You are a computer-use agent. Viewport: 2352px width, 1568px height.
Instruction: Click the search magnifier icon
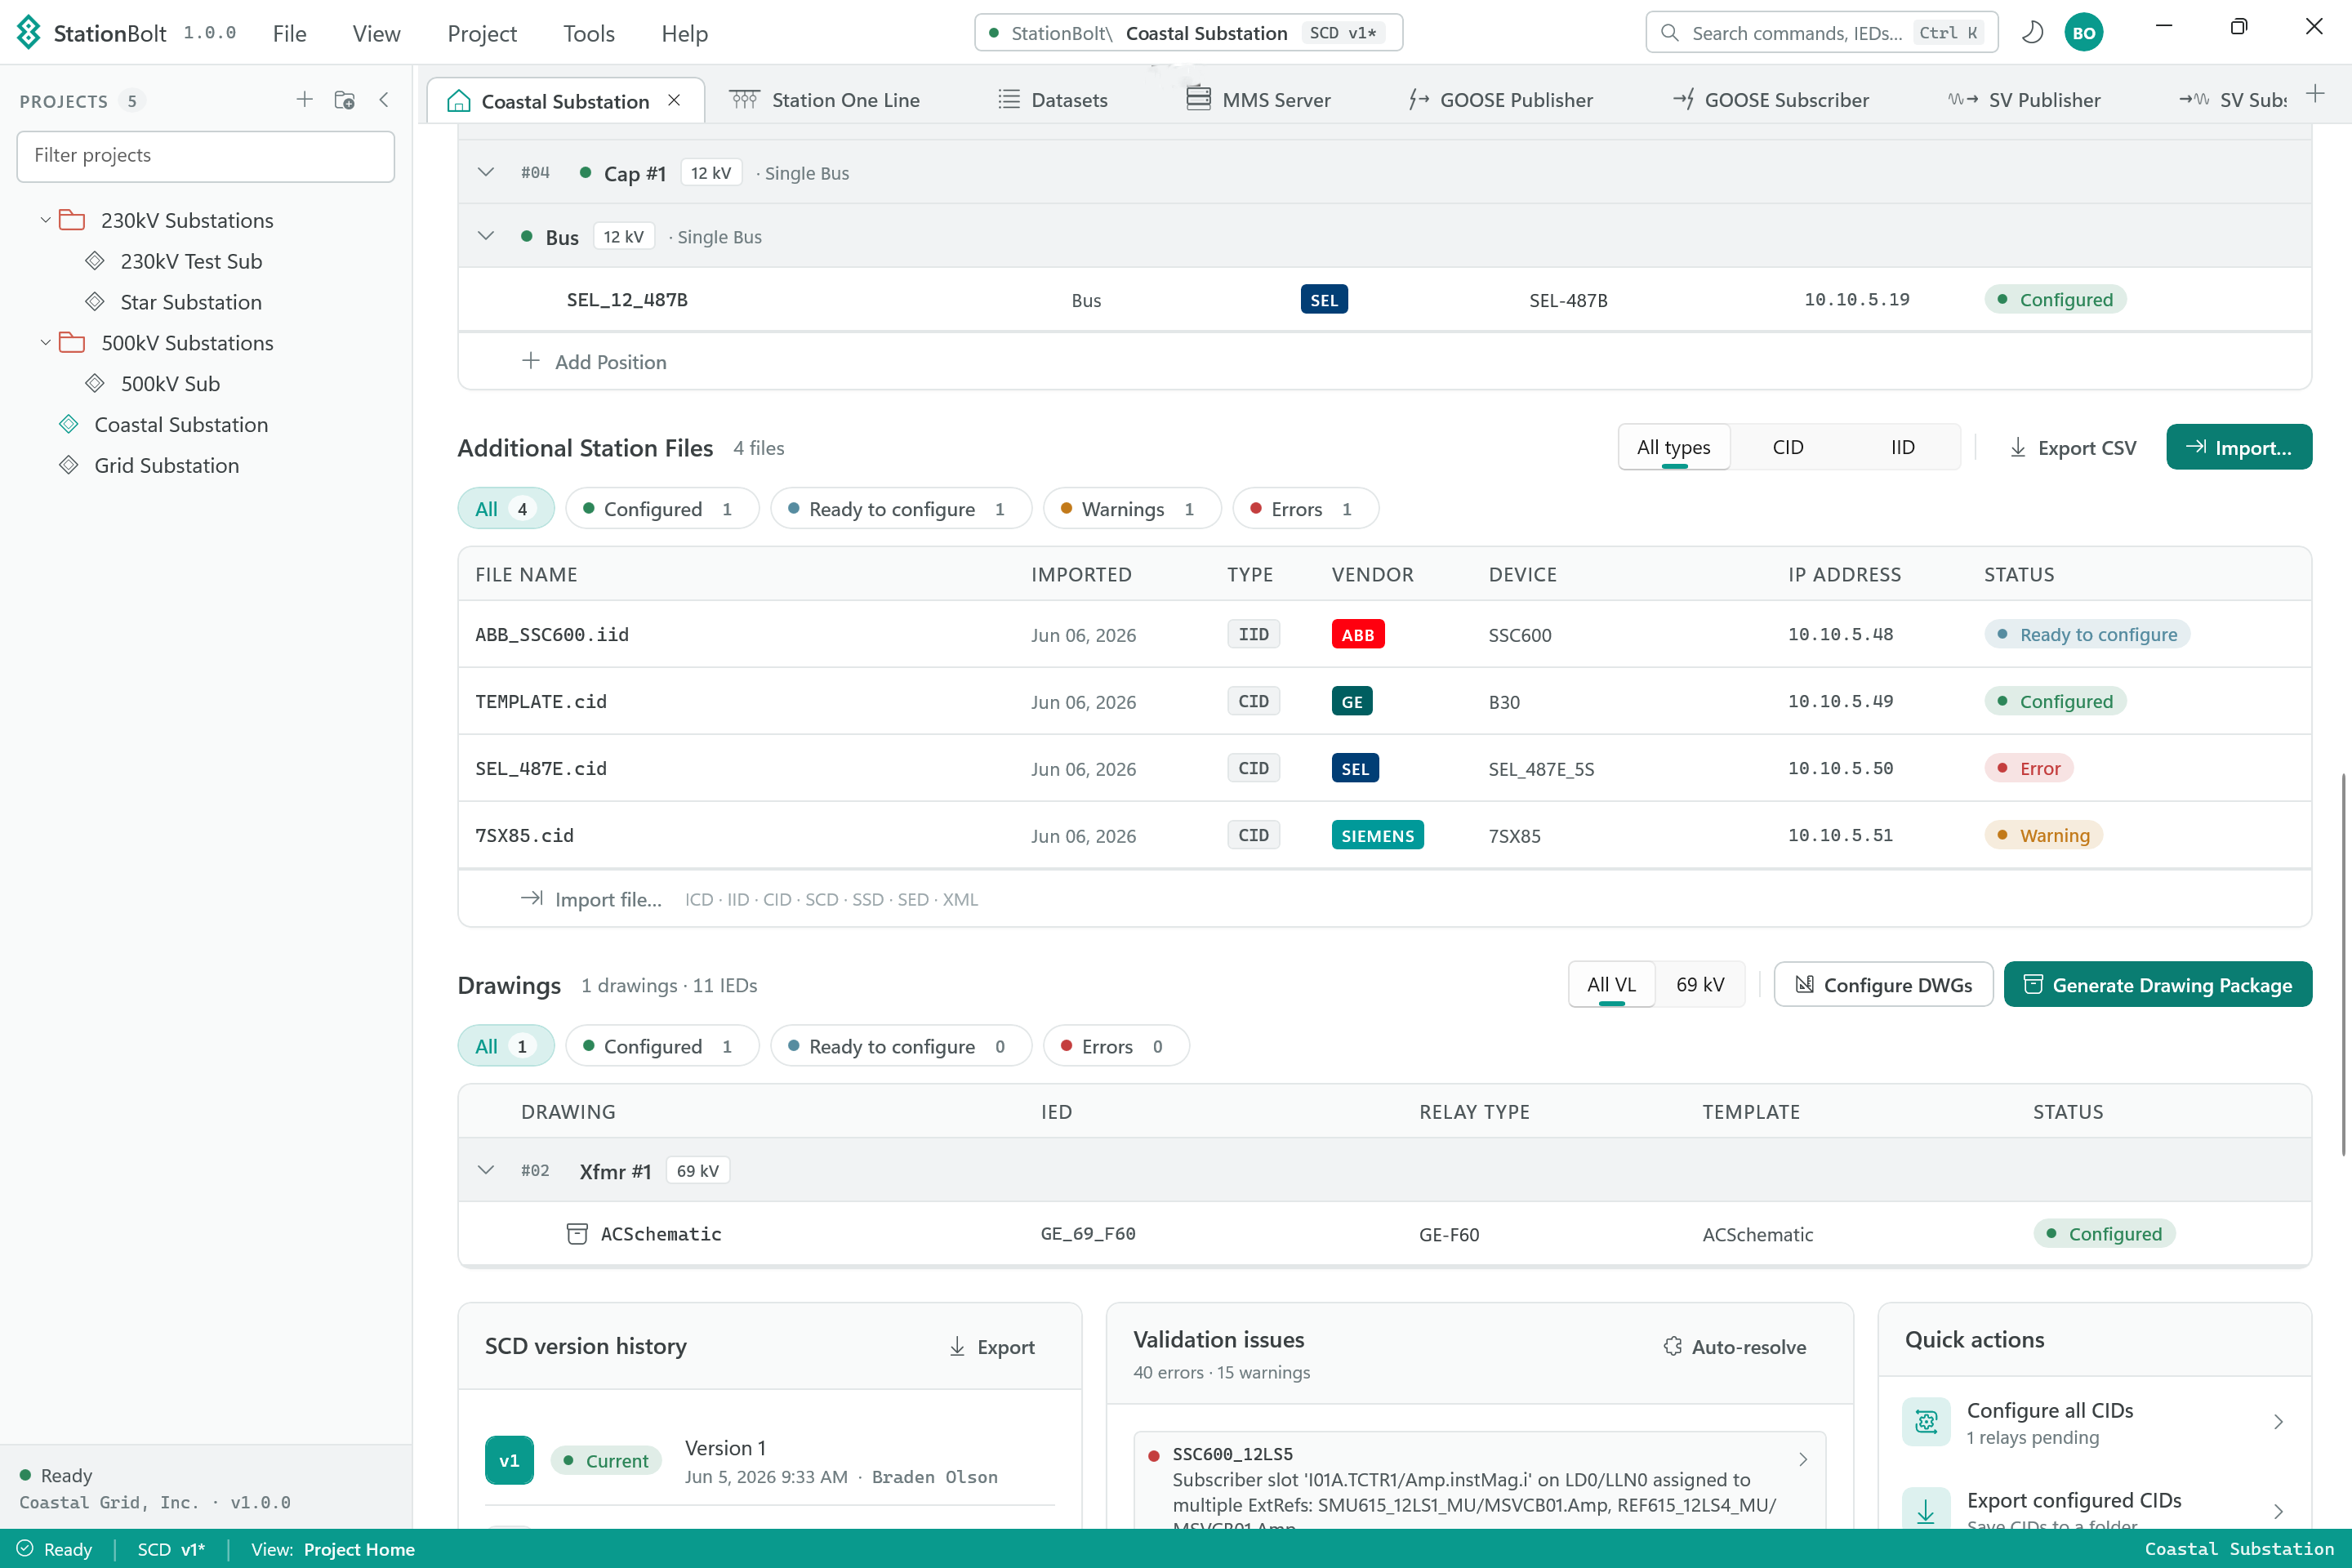pyautogui.click(x=1669, y=33)
